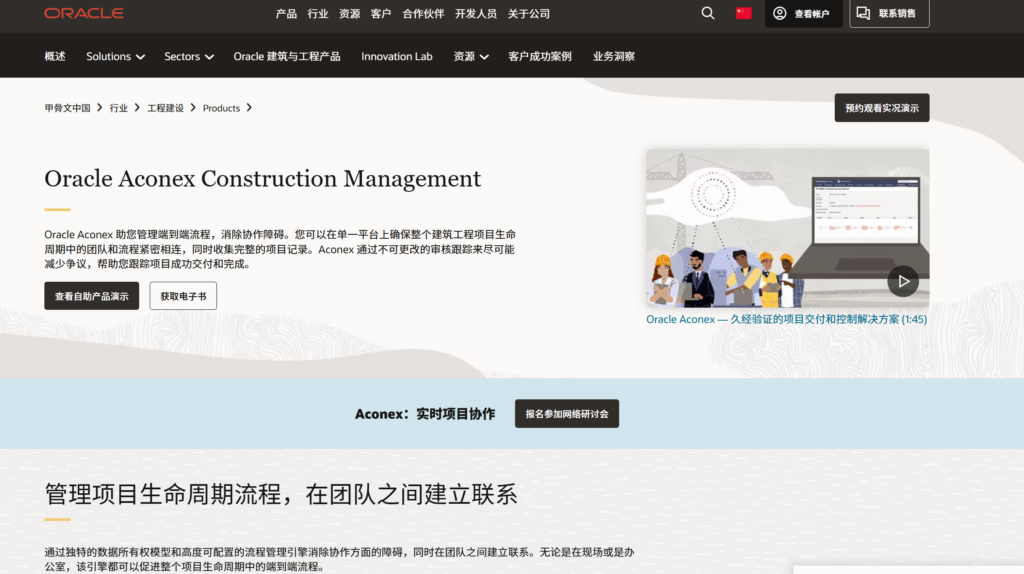This screenshot has height=574, width=1024.
Task: Click 查看自助产品演示 button
Action: pos(92,296)
